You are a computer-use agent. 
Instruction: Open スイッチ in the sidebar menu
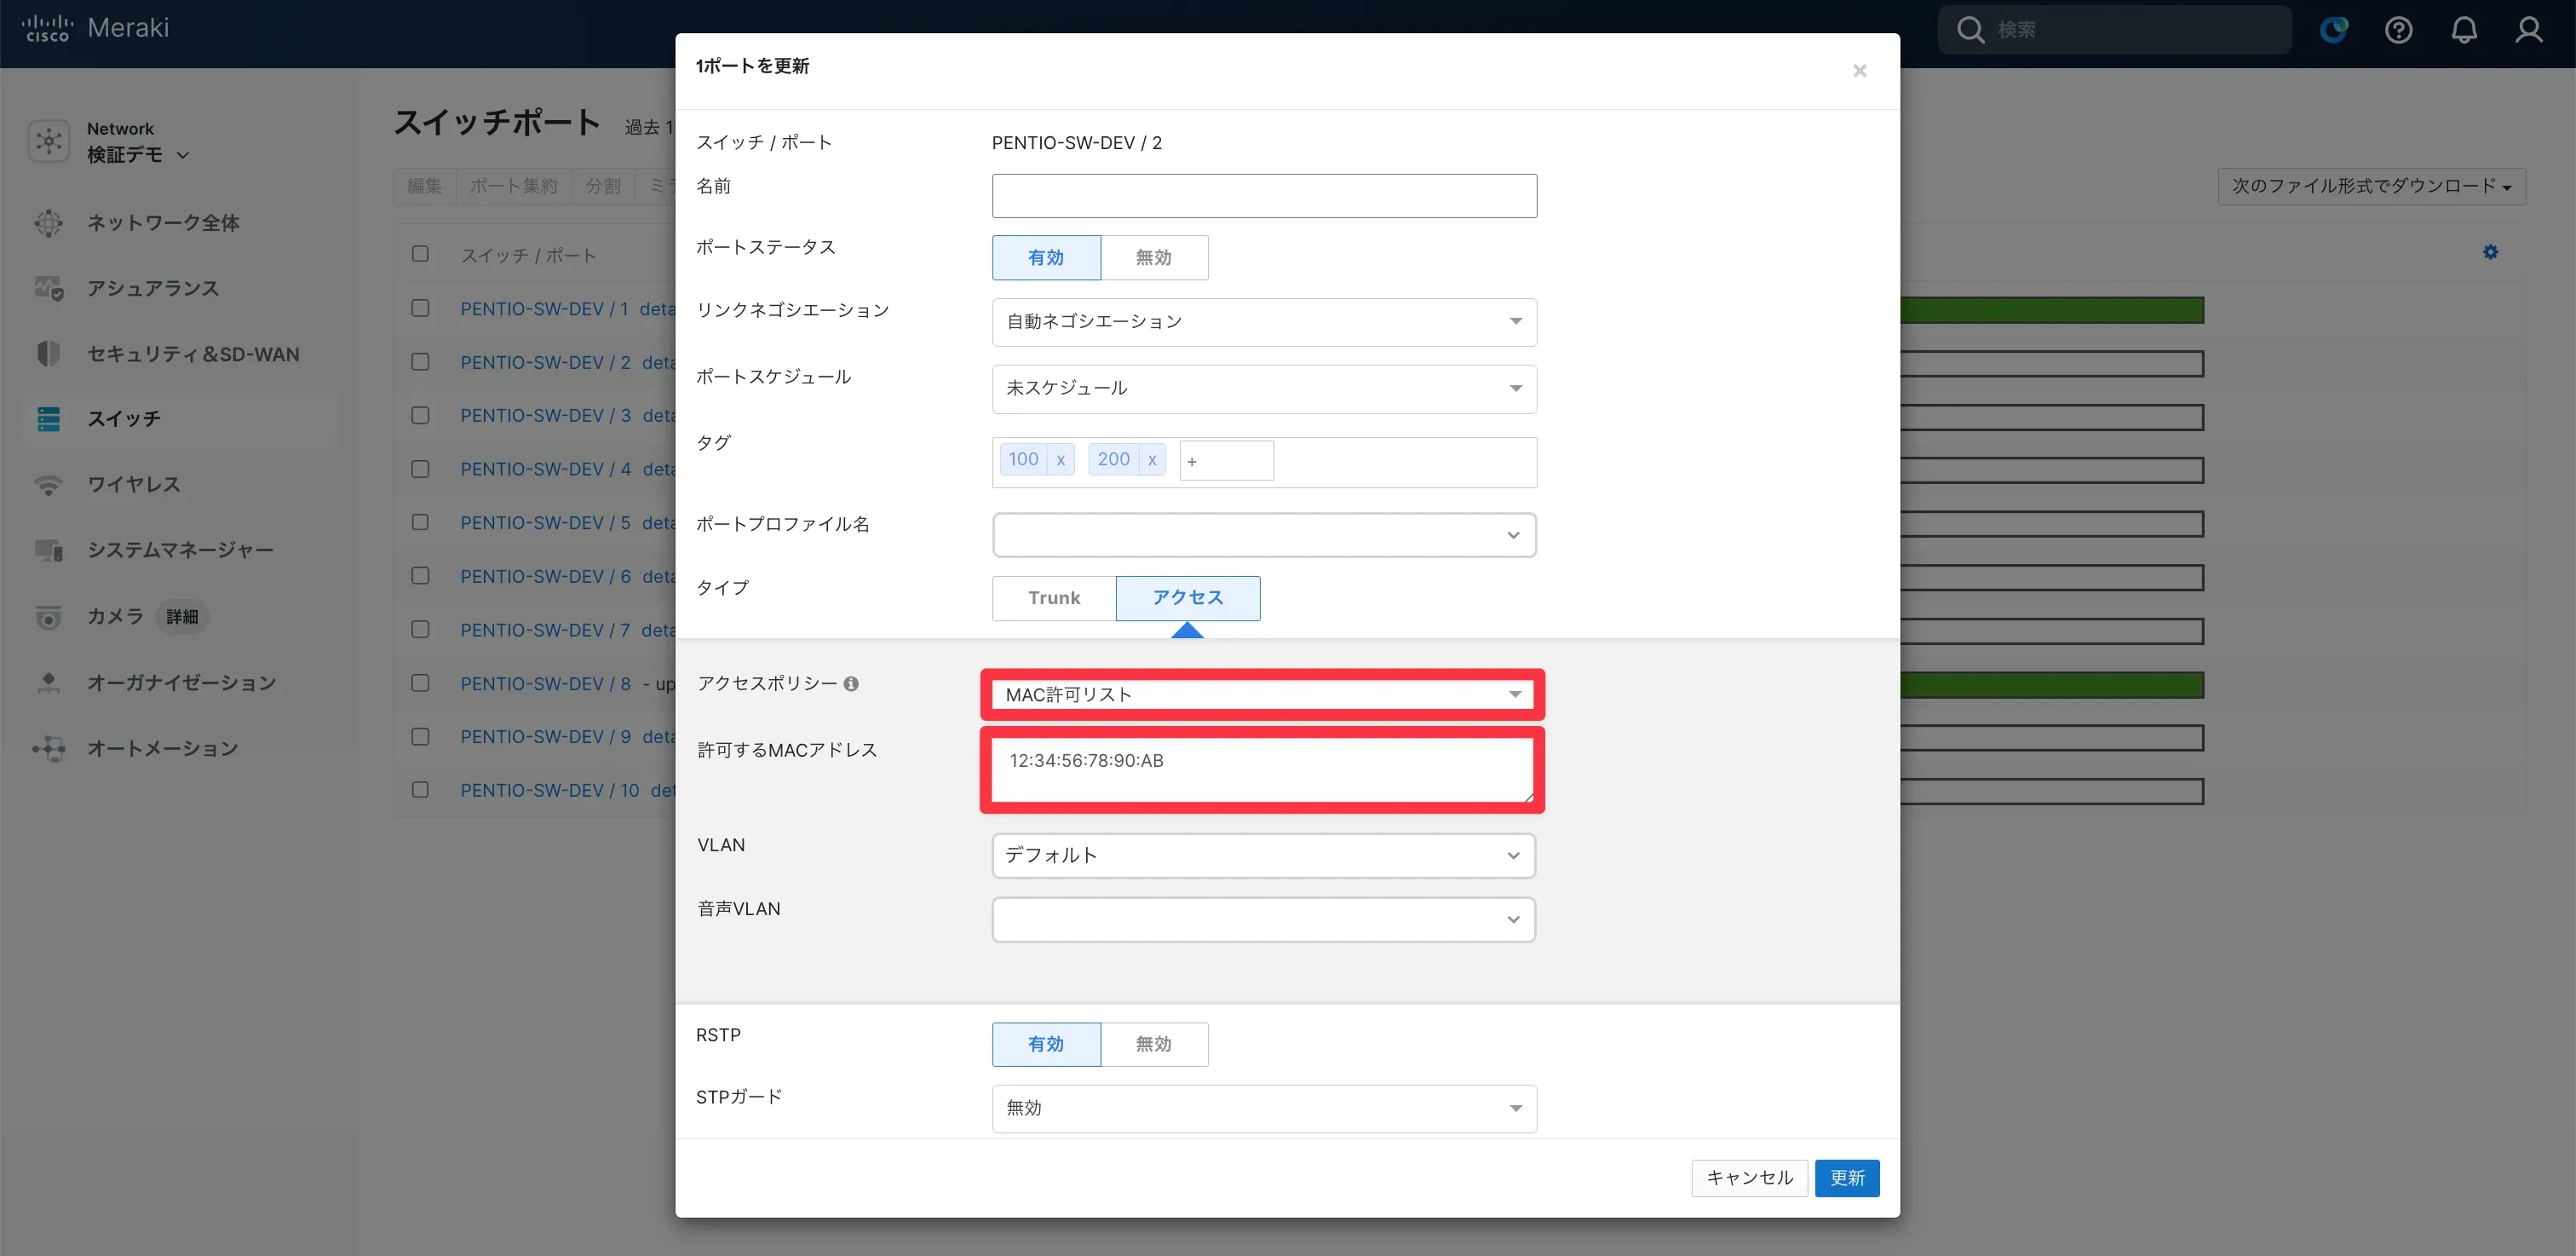(x=124, y=419)
